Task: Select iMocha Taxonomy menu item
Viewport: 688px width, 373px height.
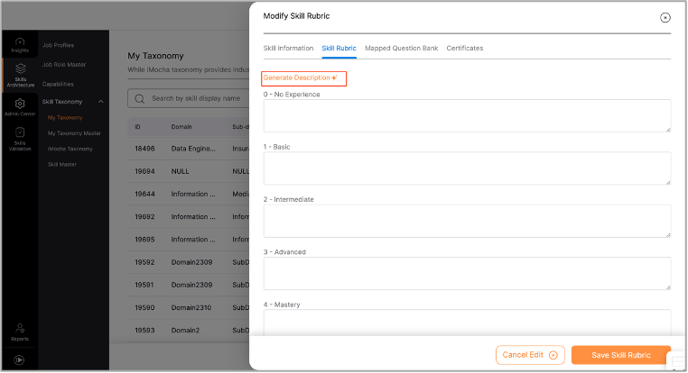Action: (x=70, y=149)
